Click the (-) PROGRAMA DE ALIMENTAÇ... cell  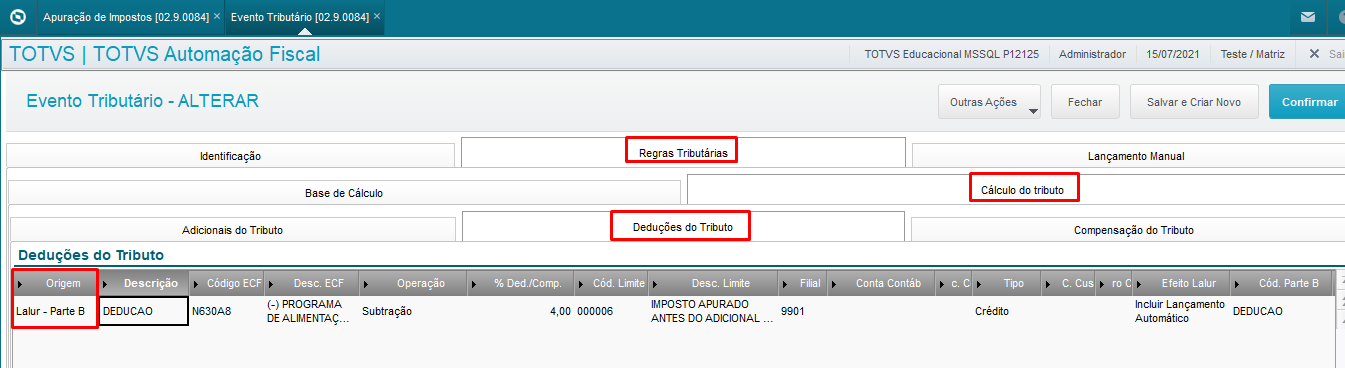click(311, 311)
